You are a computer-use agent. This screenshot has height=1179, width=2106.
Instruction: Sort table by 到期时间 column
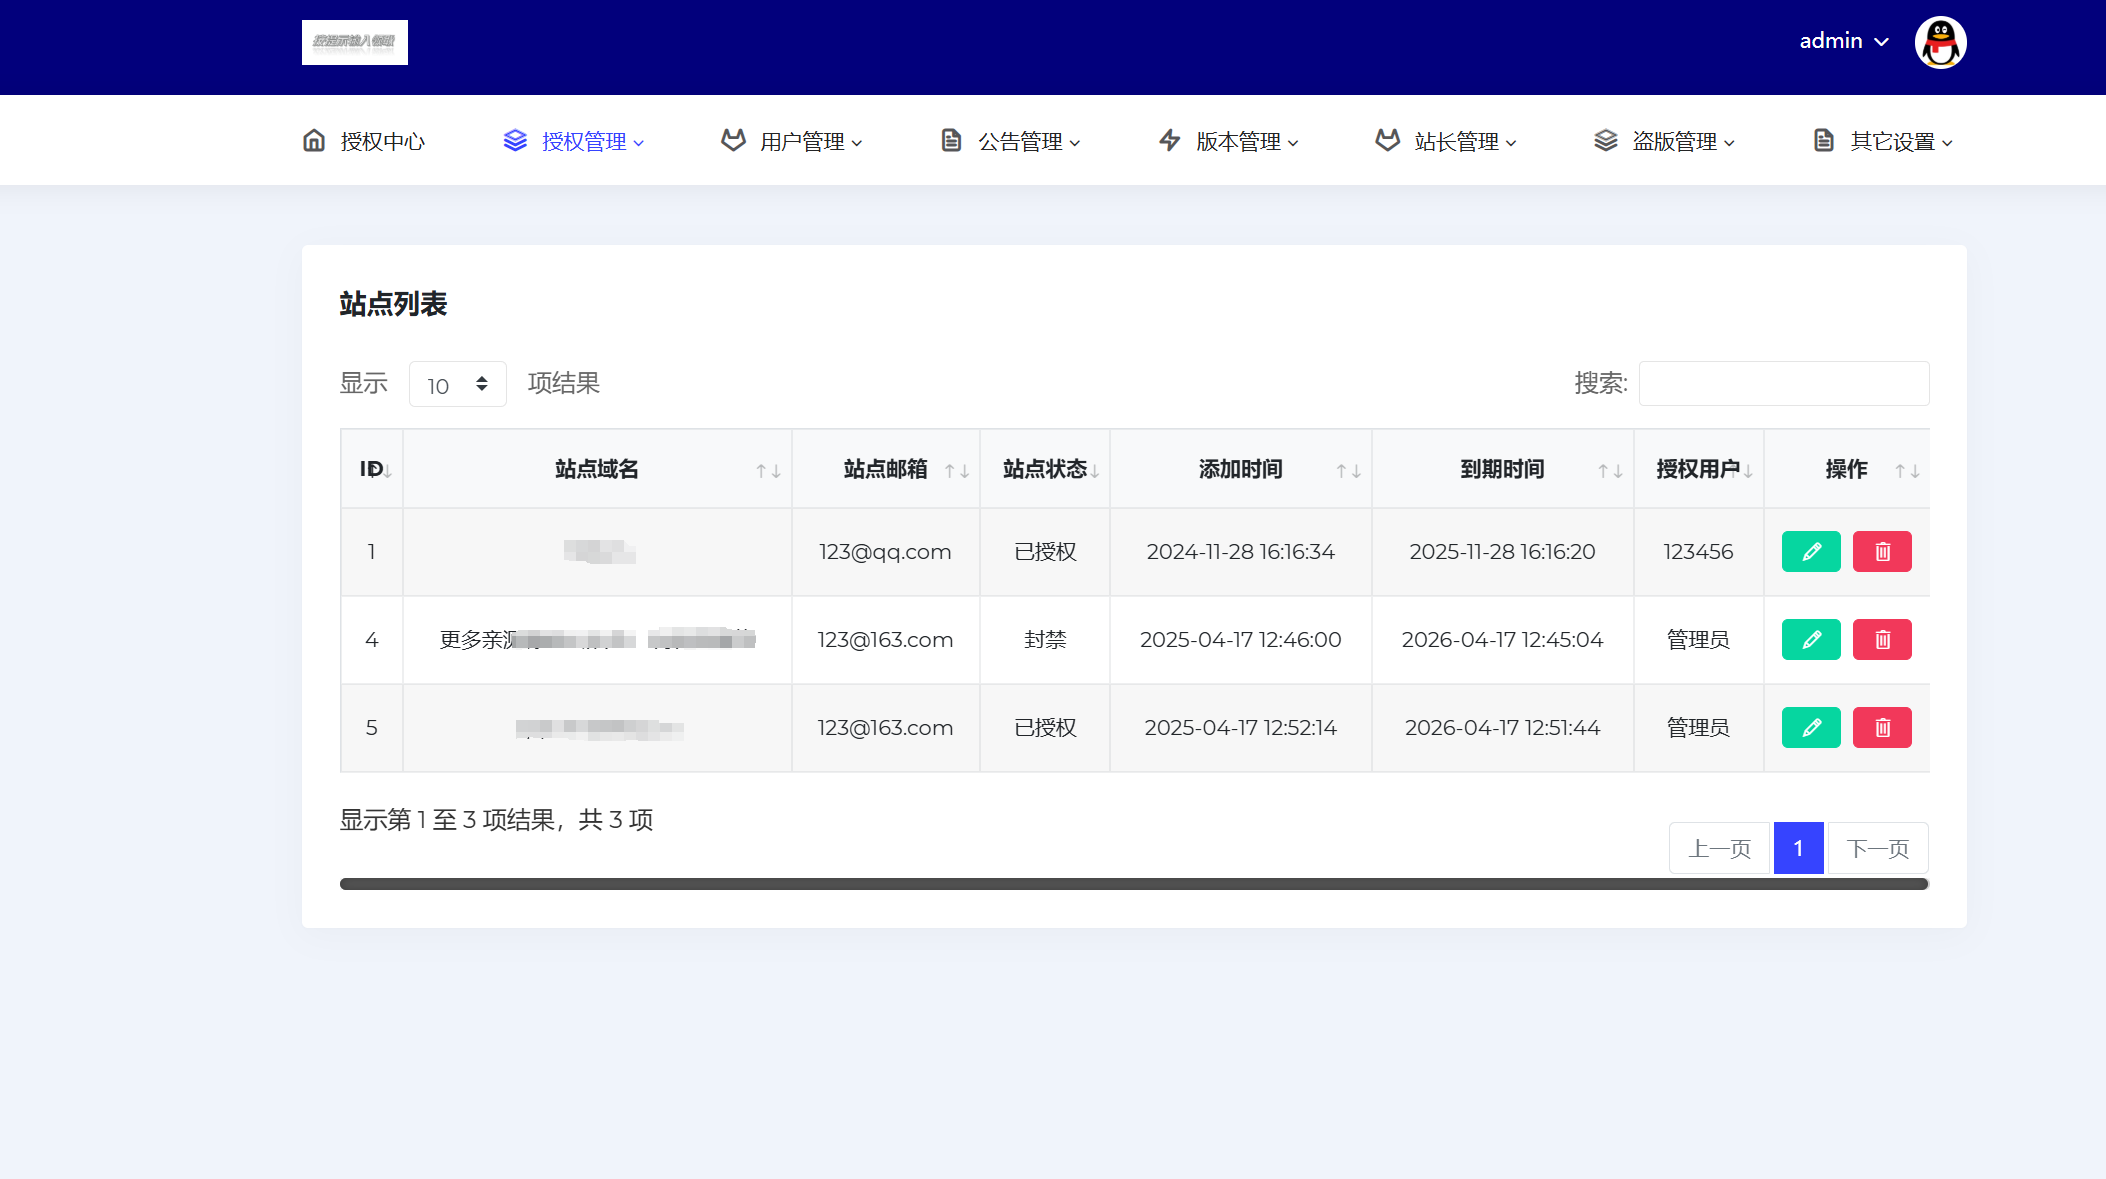click(1502, 469)
